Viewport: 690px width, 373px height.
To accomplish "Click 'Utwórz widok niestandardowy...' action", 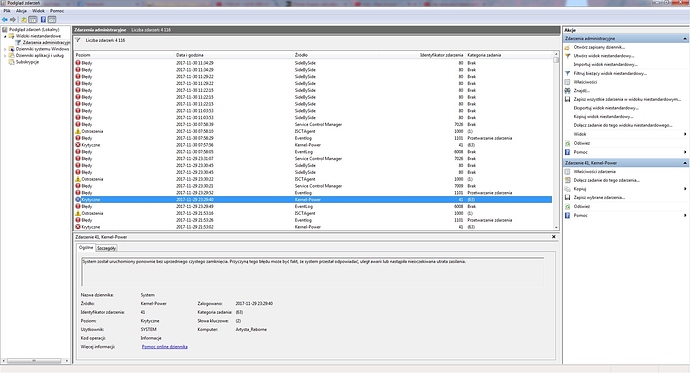I will (x=604, y=56).
